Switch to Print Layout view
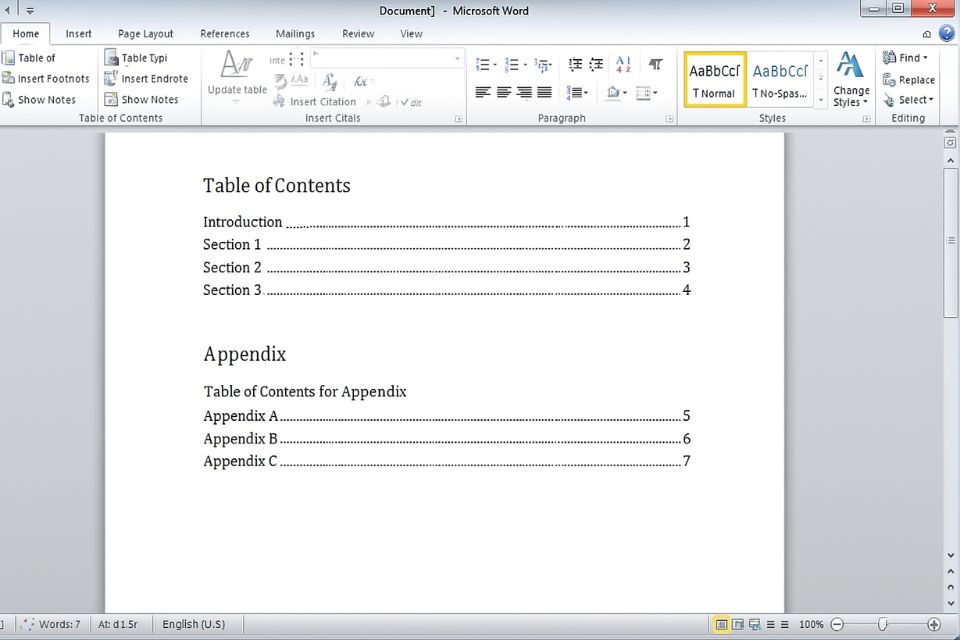This screenshot has width=960, height=640. tap(721, 624)
